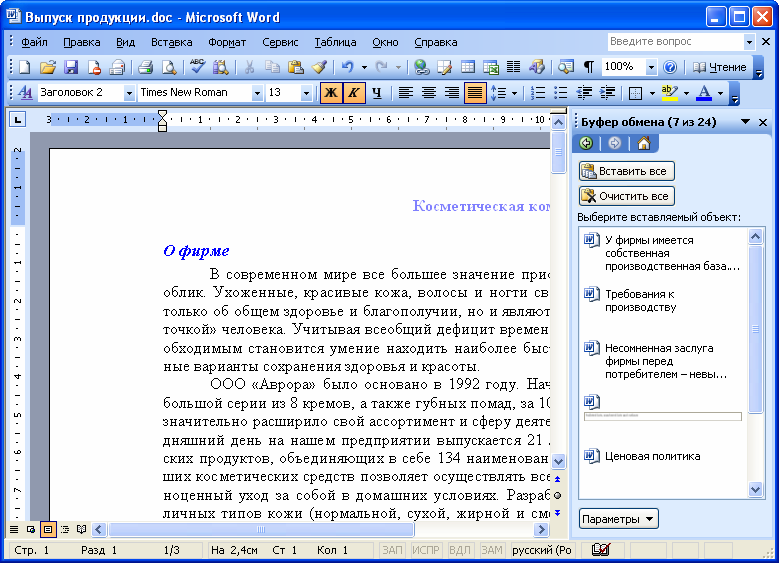Expand the undo history arrow

click(x=364, y=67)
